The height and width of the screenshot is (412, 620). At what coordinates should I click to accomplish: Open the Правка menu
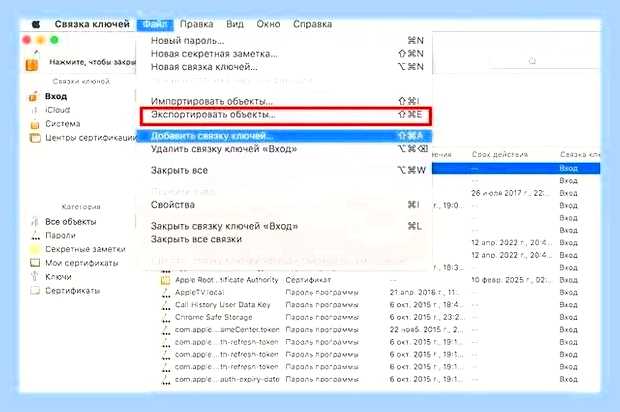tap(197, 24)
